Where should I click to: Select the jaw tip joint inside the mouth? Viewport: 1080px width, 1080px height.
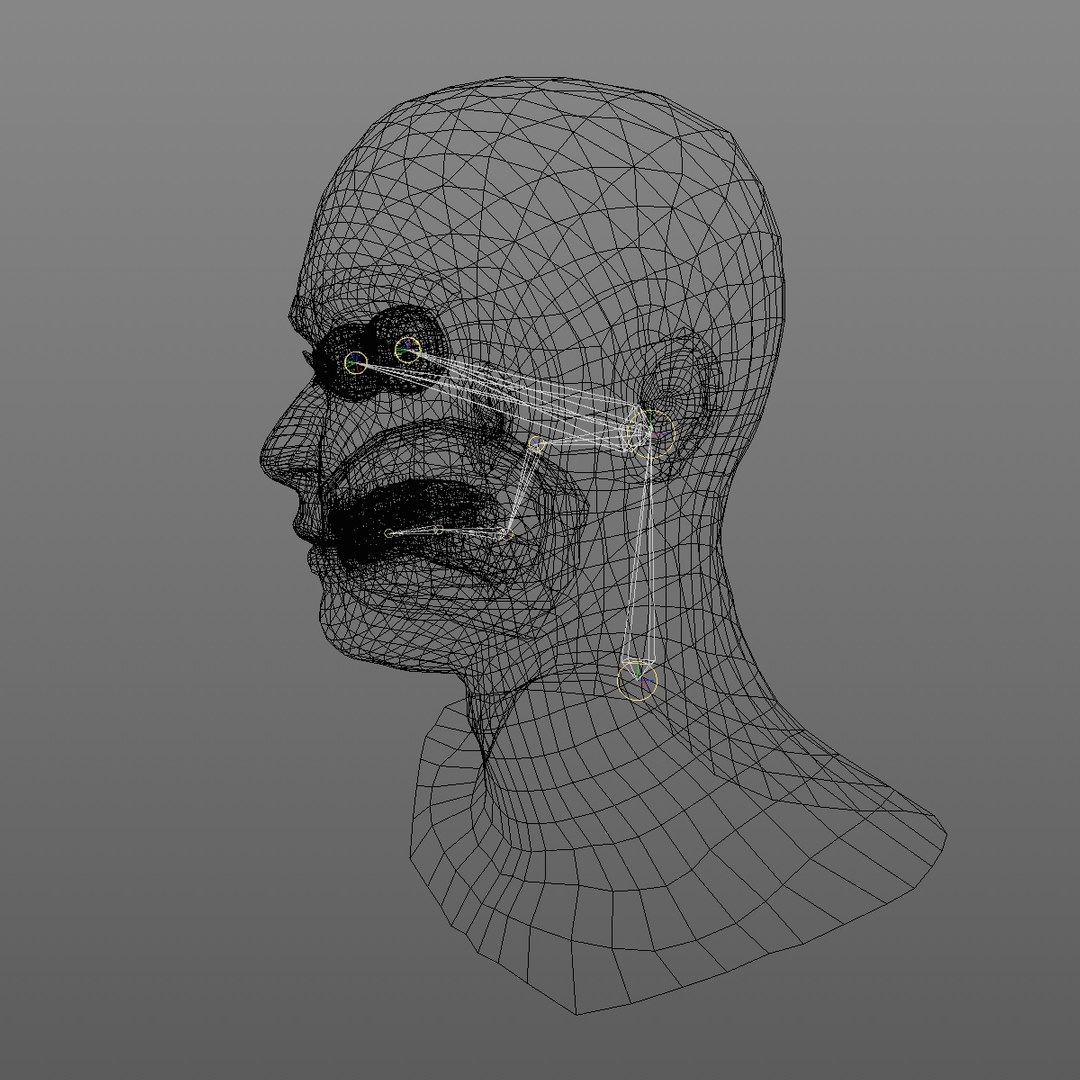[389, 533]
